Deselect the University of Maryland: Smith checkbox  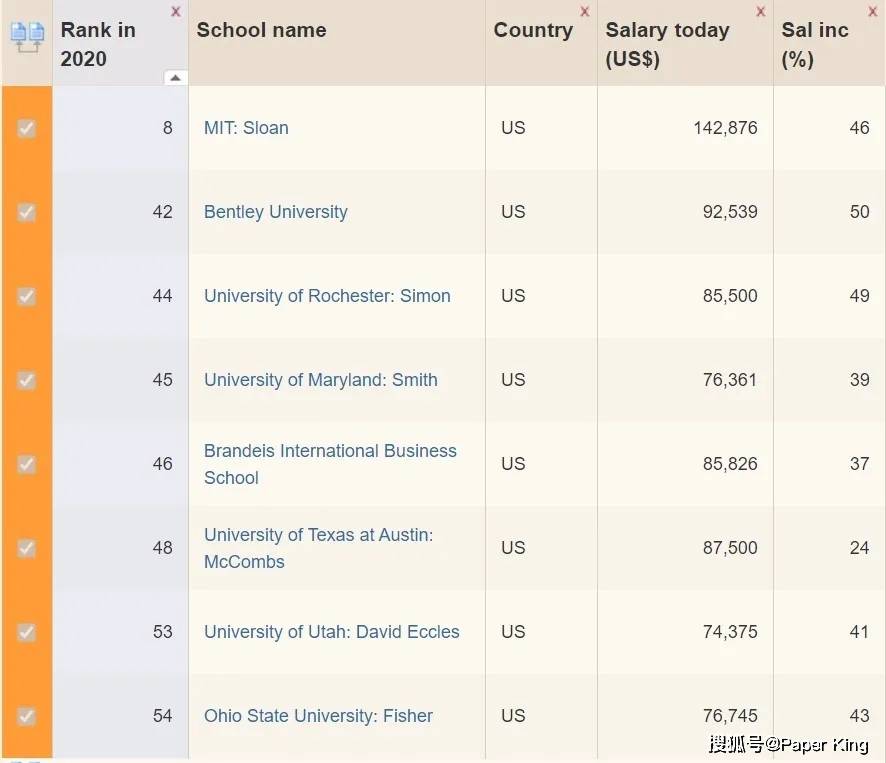coord(27,380)
